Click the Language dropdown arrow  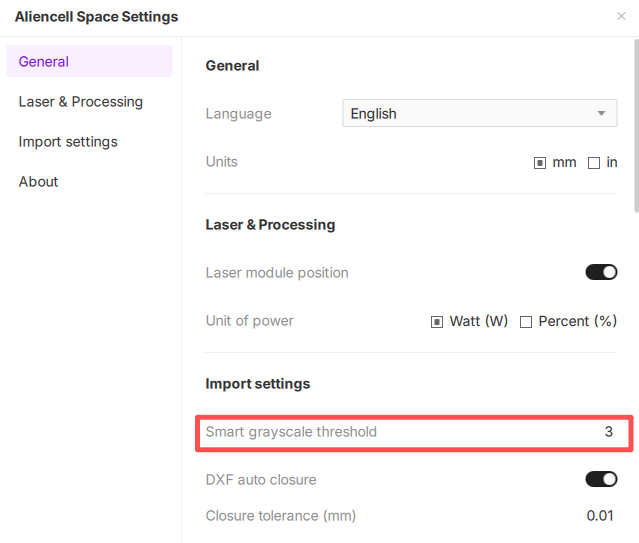pyautogui.click(x=602, y=114)
